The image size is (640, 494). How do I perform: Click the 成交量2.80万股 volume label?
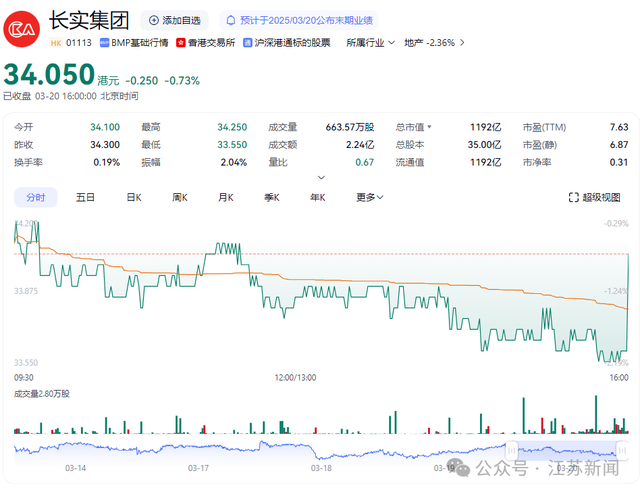click(x=42, y=394)
